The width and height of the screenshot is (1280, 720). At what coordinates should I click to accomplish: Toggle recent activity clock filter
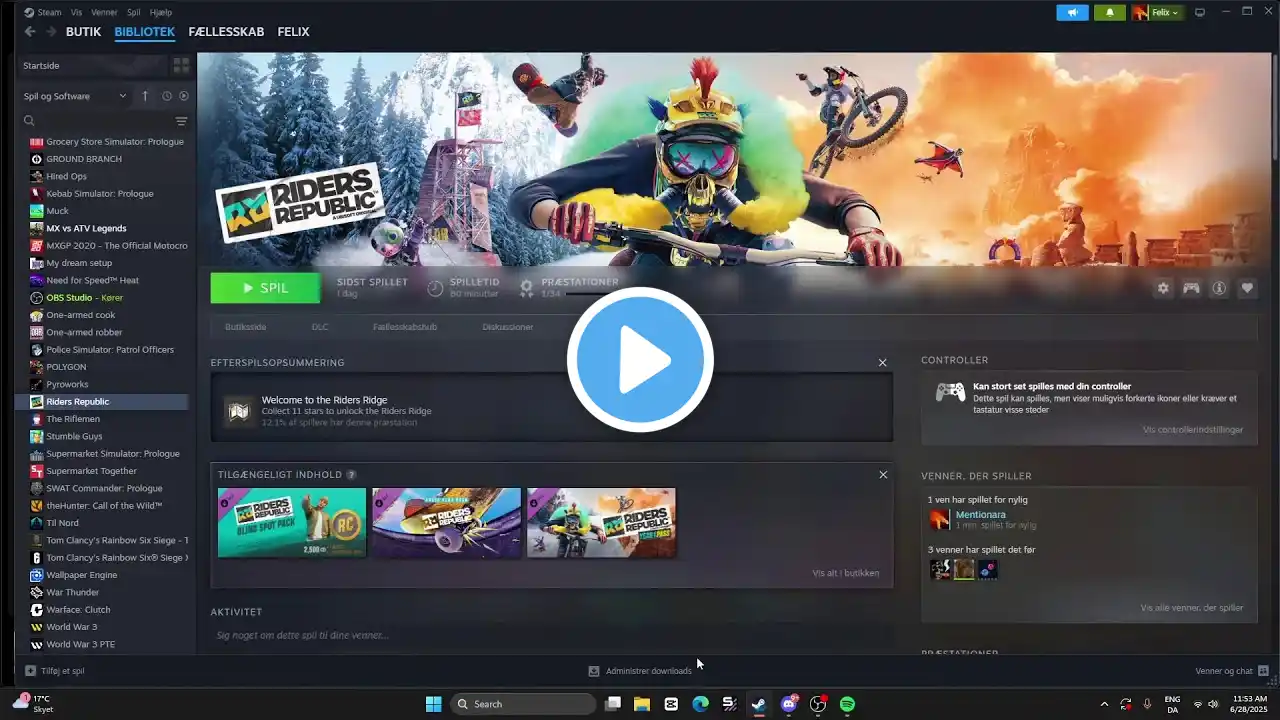click(x=167, y=96)
